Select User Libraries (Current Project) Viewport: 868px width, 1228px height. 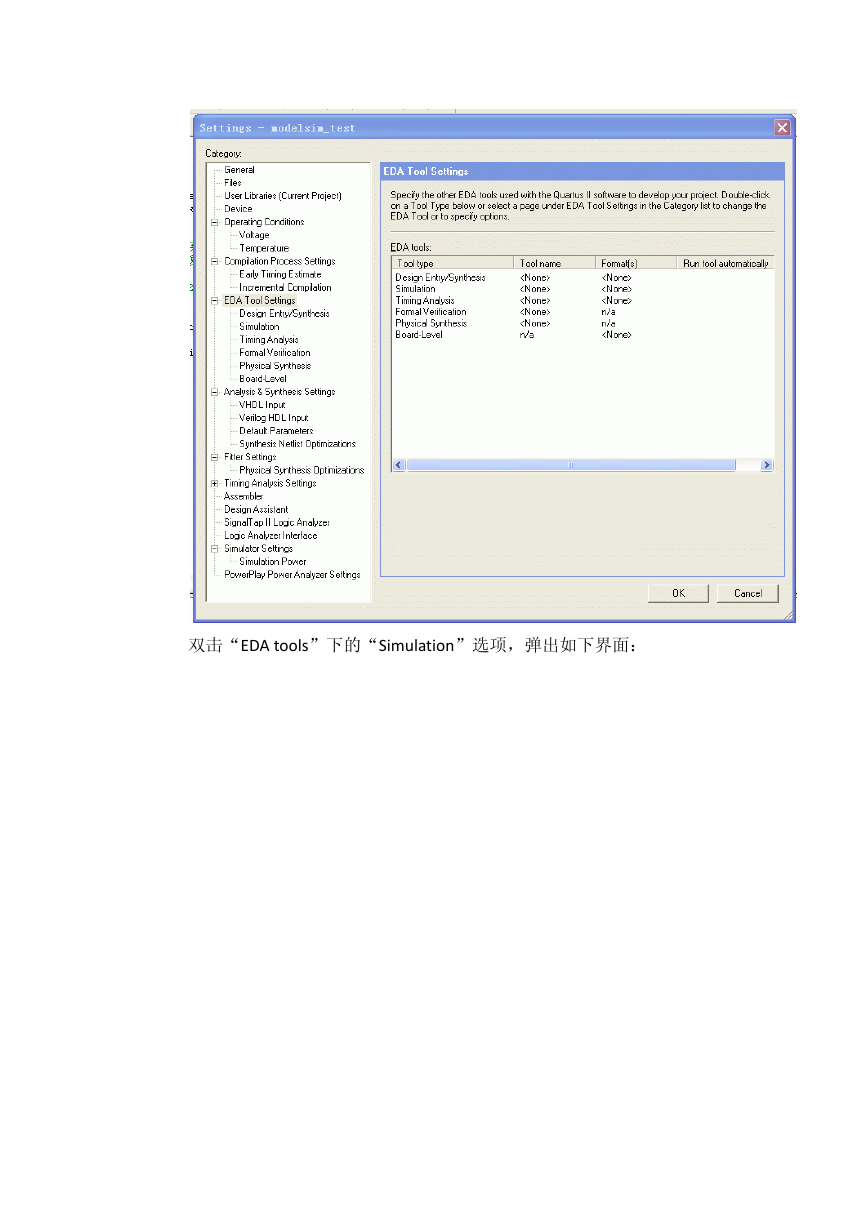283,196
